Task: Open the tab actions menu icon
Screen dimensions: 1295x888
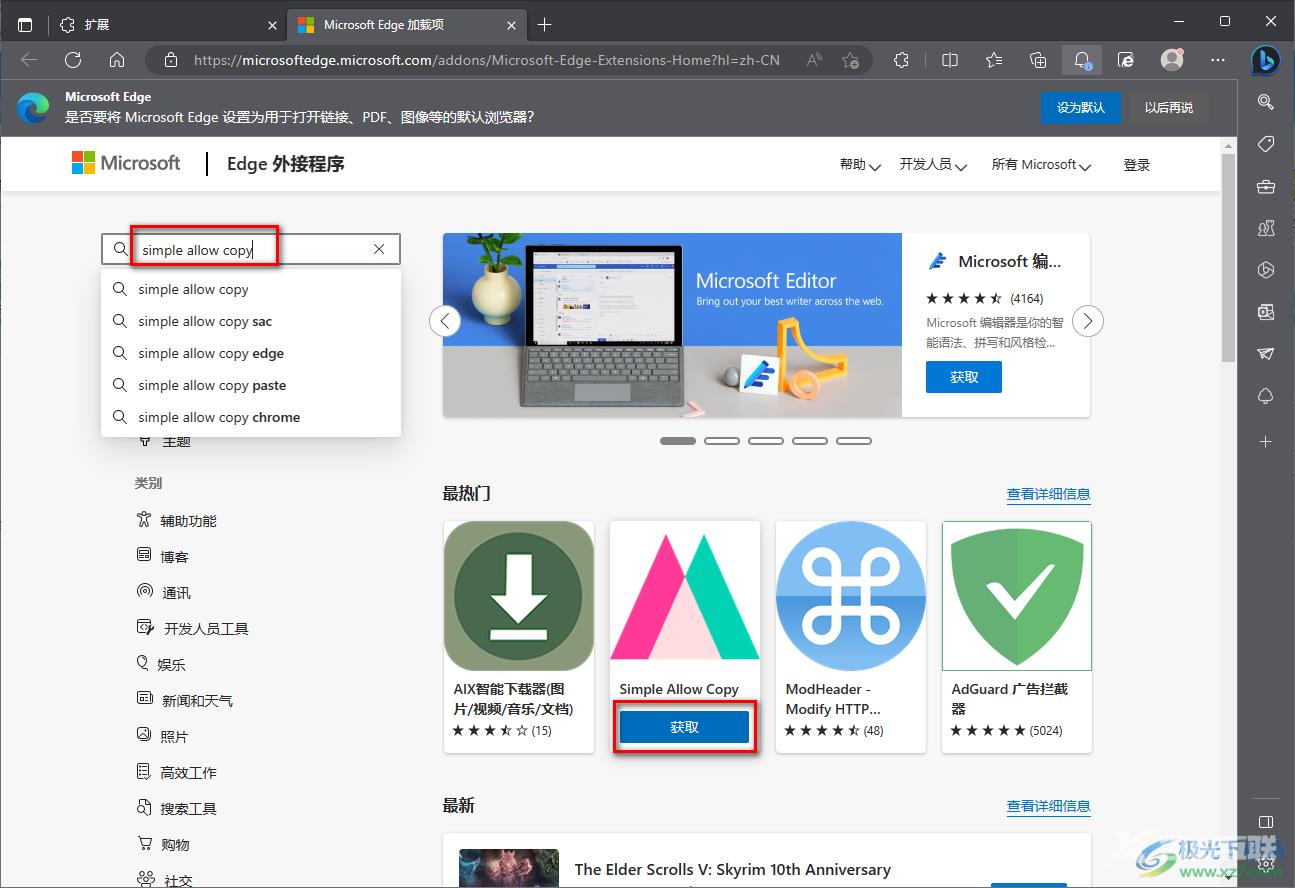Action: pyautogui.click(x=25, y=24)
